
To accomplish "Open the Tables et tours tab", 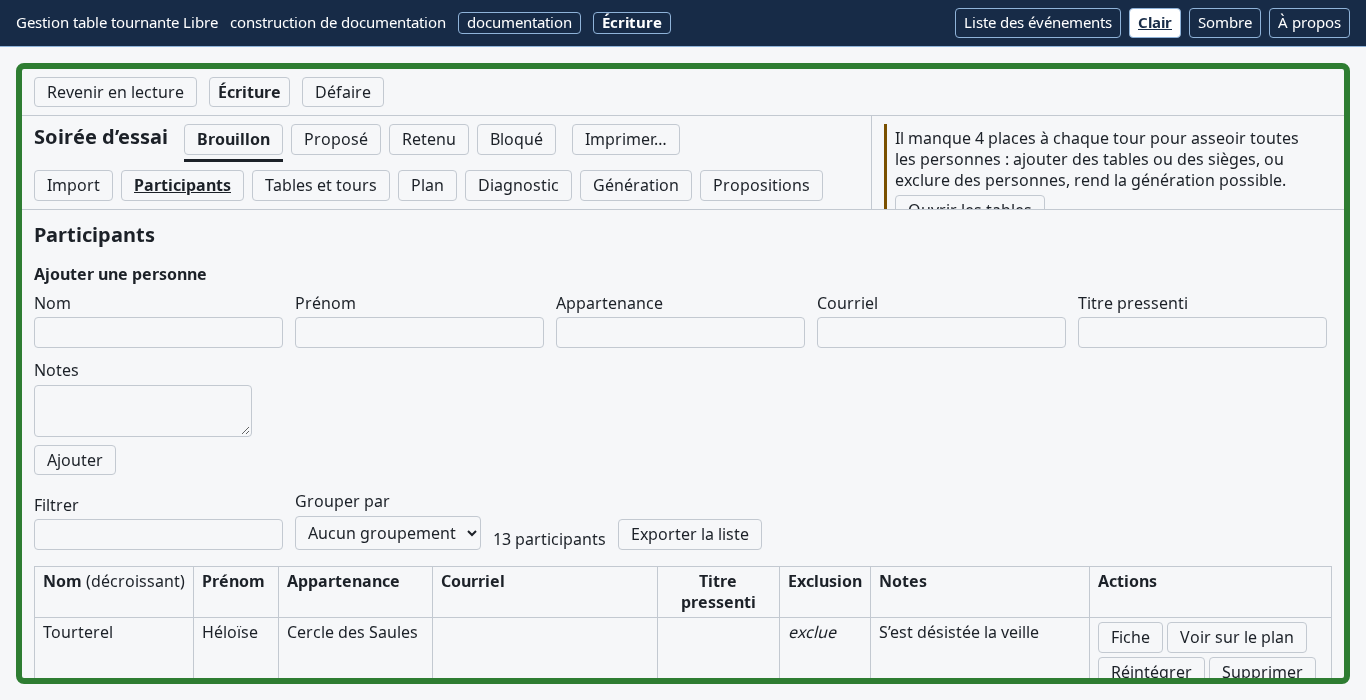I will pyautogui.click(x=321, y=186).
